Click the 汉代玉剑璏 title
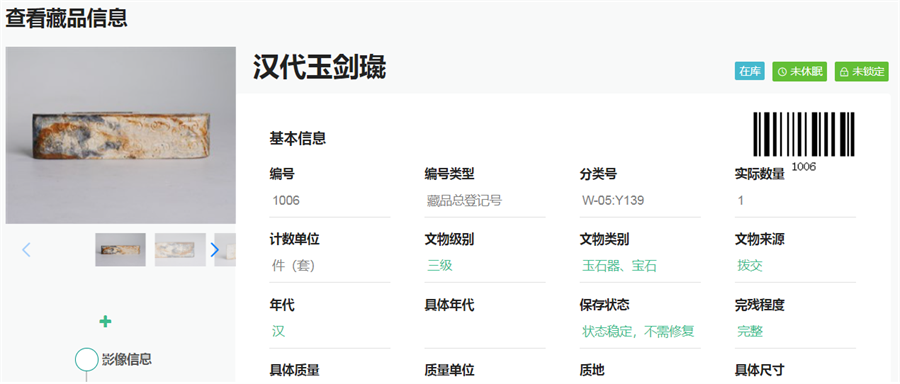Viewport: 900px width, 384px height. 320,68
